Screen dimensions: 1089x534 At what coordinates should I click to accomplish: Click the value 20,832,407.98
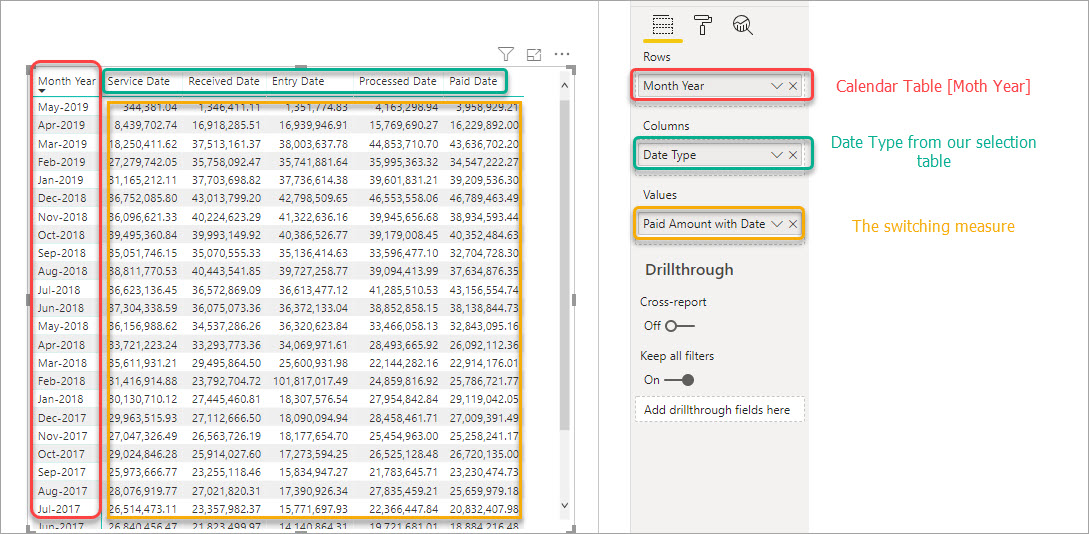click(x=483, y=508)
